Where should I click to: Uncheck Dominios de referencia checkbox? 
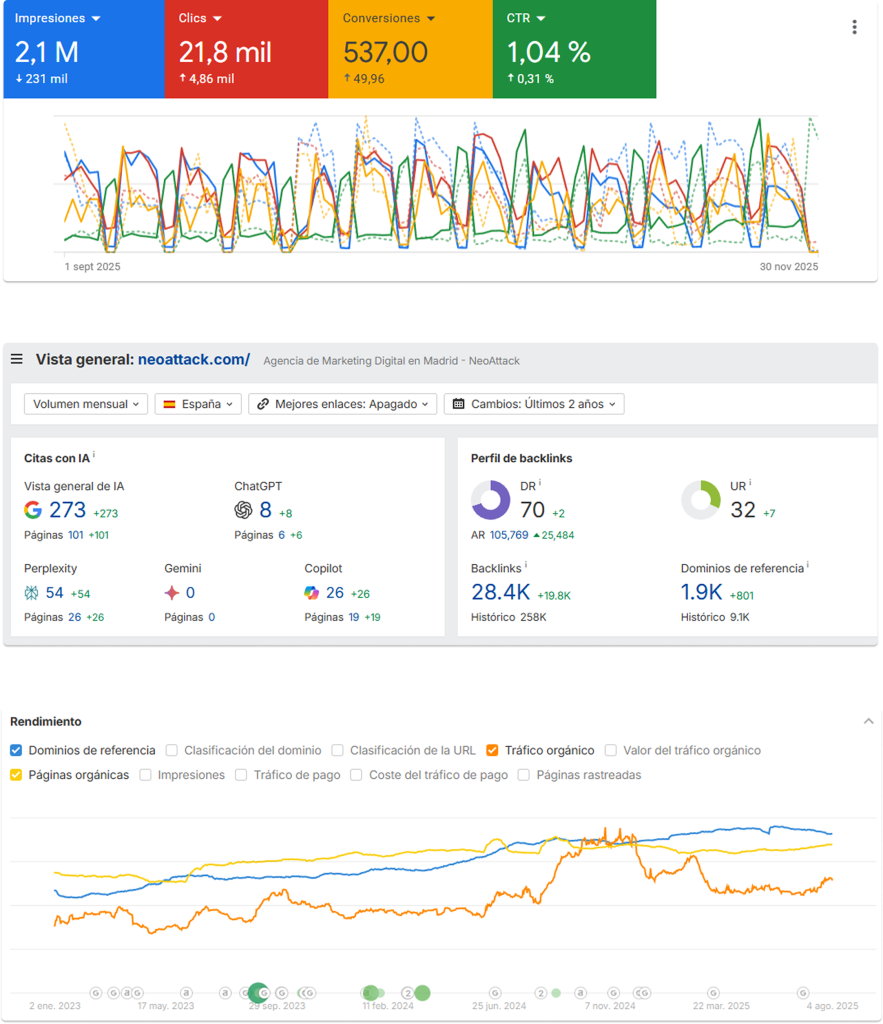tap(16, 750)
